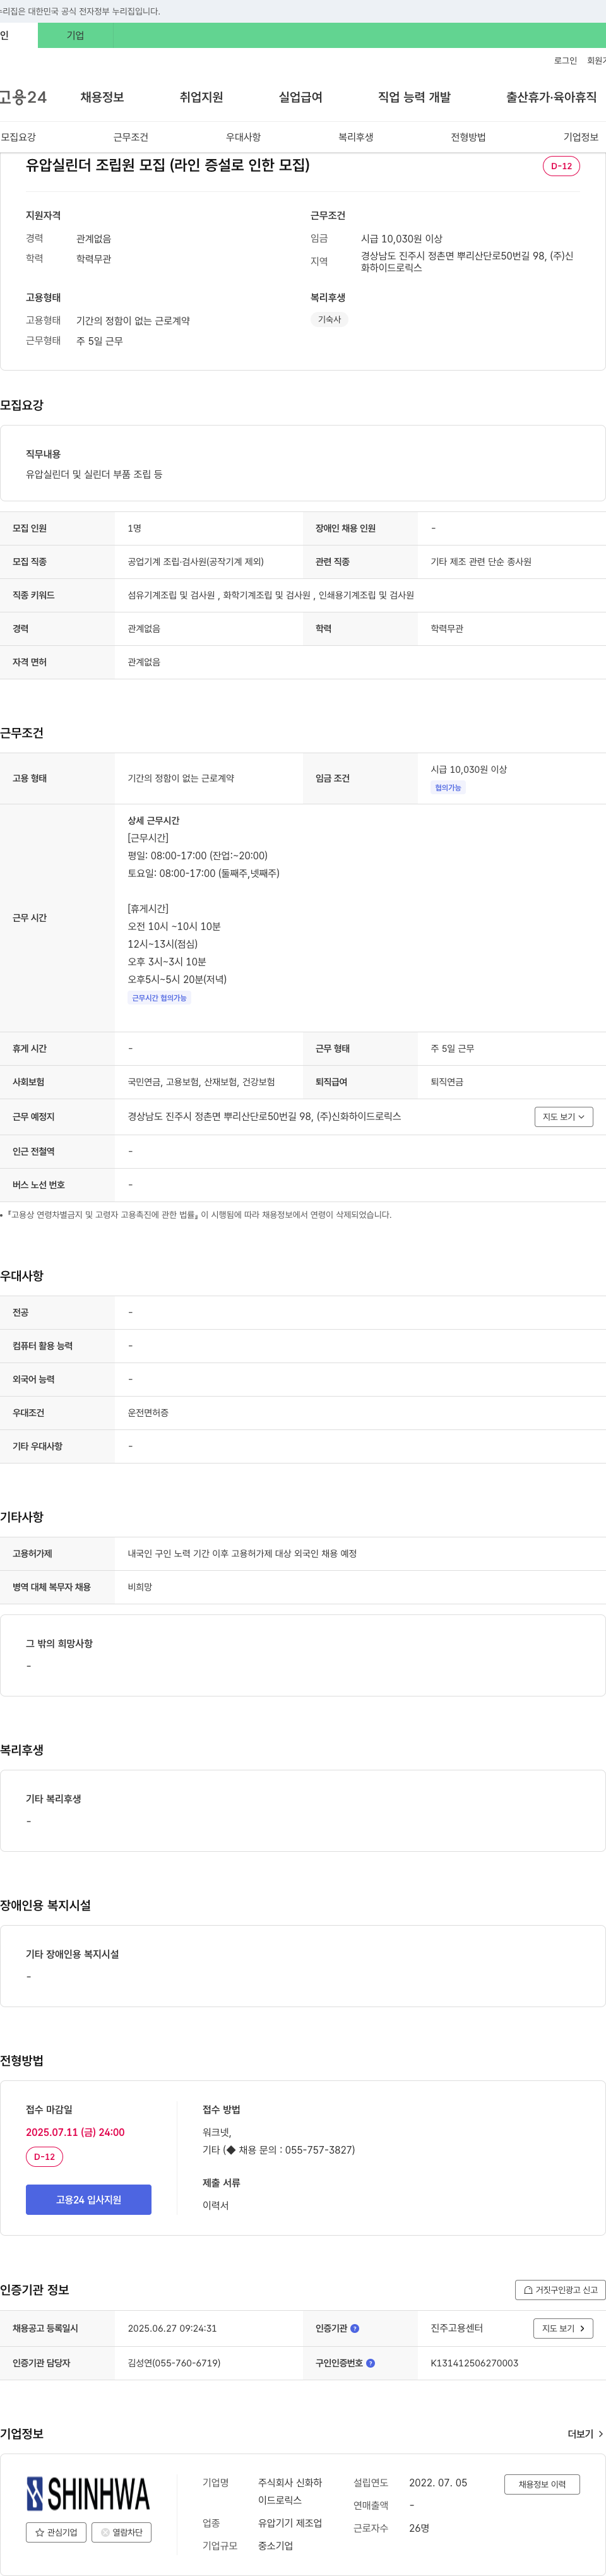This screenshot has height=2576, width=606.
Task: Click the 인증기관 help question icon
Action: (x=355, y=2328)
